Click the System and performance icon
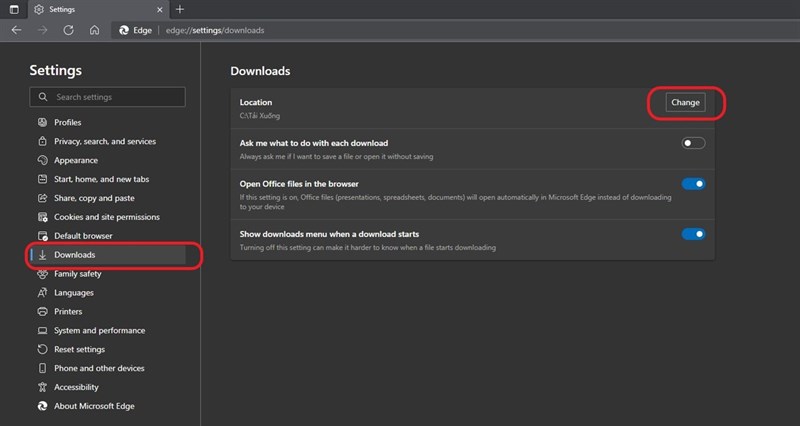 coord(42,331)
